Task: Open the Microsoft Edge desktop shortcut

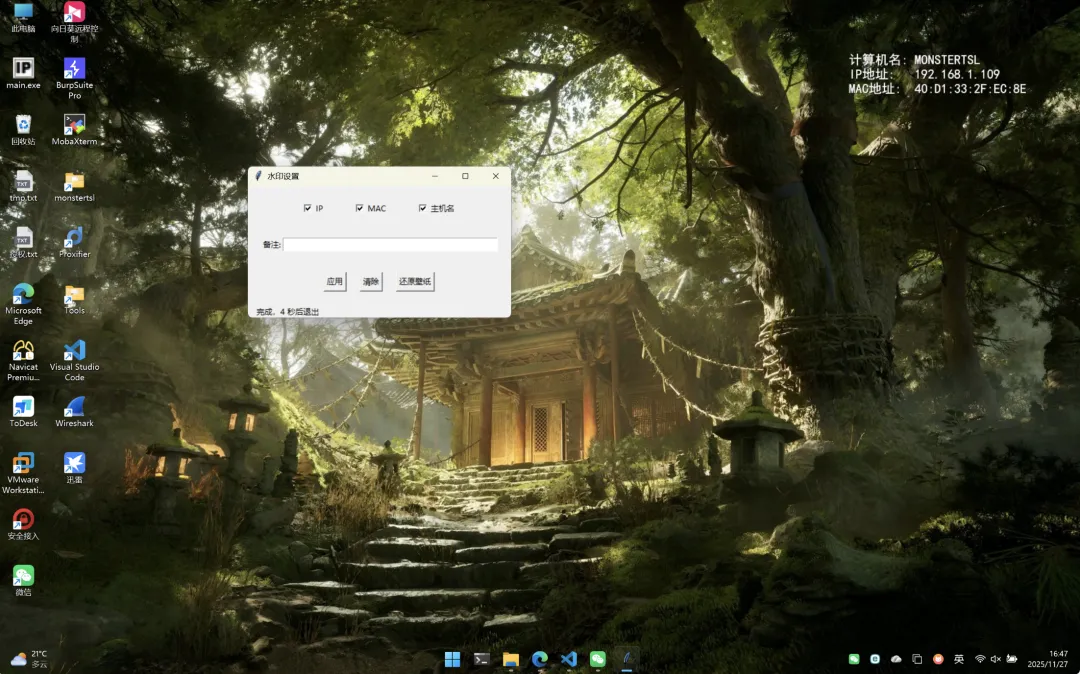Action: pos(23,304)
